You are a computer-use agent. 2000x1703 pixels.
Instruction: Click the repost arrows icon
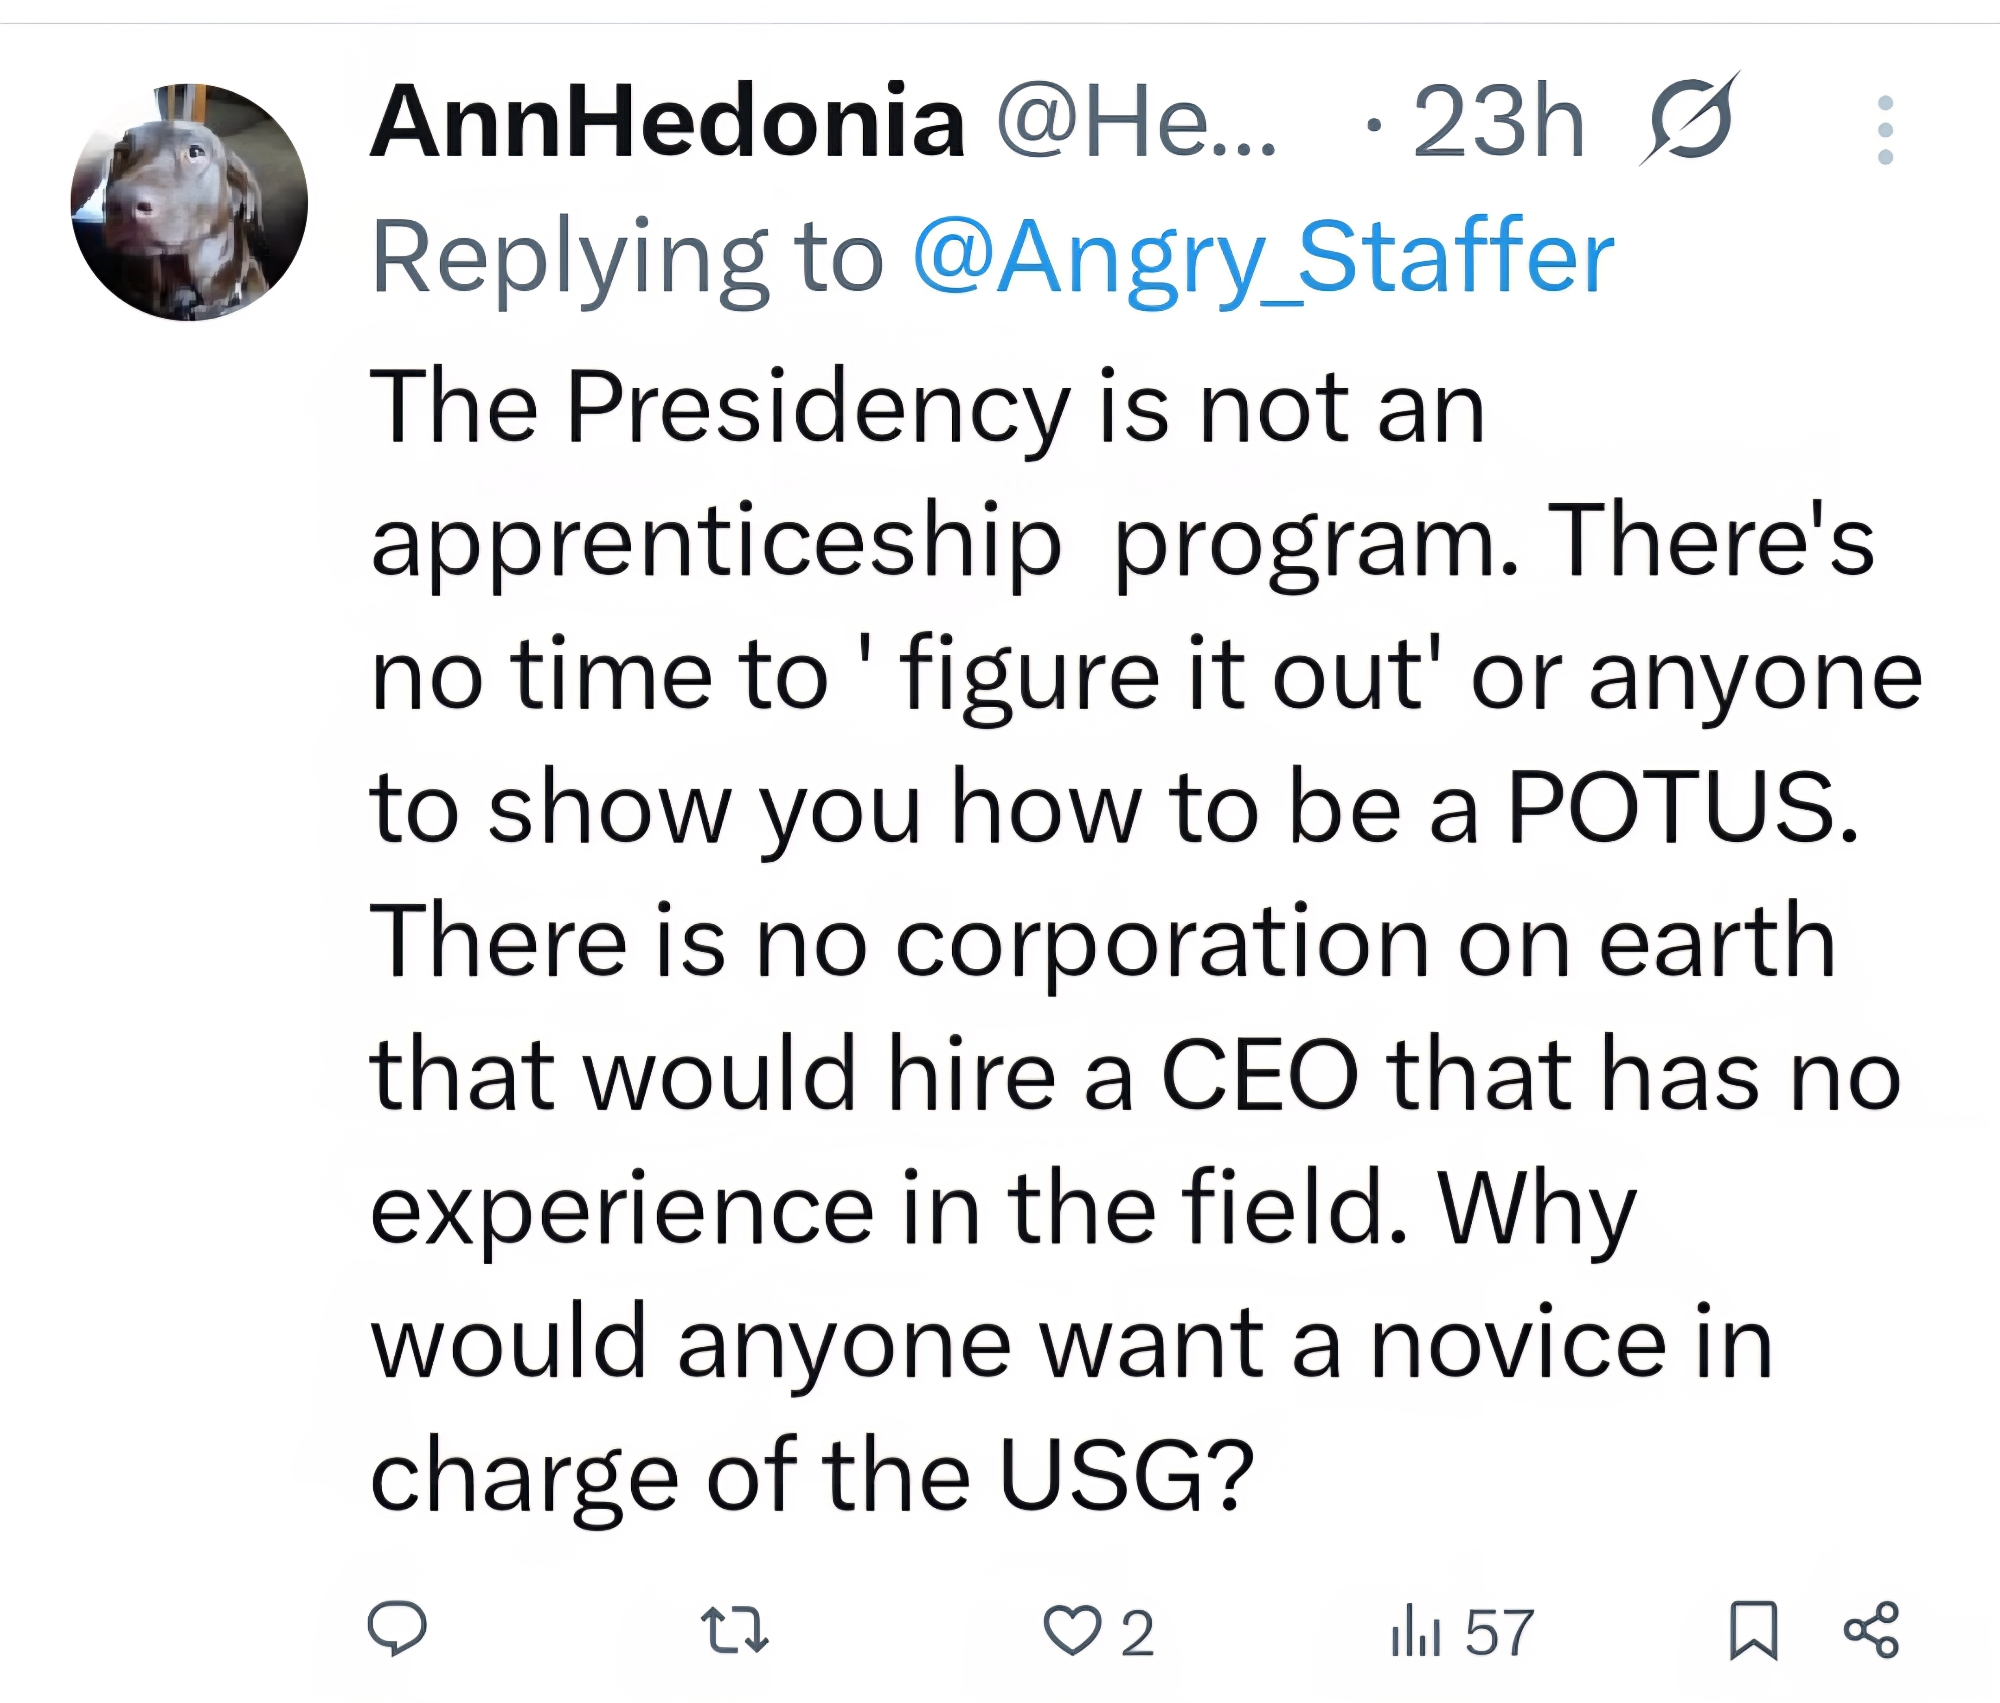coord(735,1630)
